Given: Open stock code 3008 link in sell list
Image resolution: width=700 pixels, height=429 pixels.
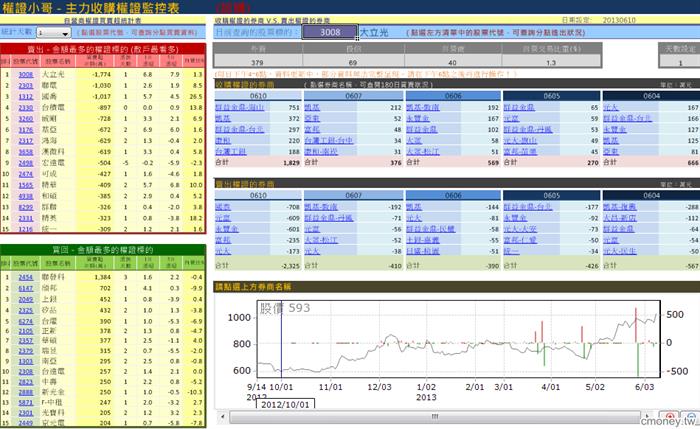Looking at the screenshot, I should click(25, 75).
